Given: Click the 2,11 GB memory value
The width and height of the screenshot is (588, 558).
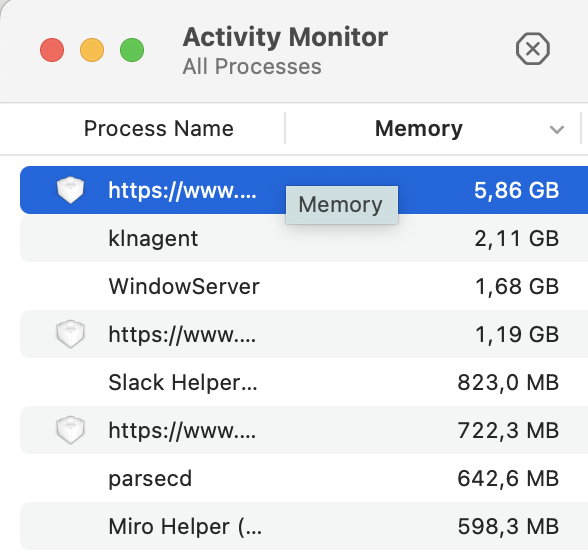Looking at the screenshot, I should click(516, 238).
